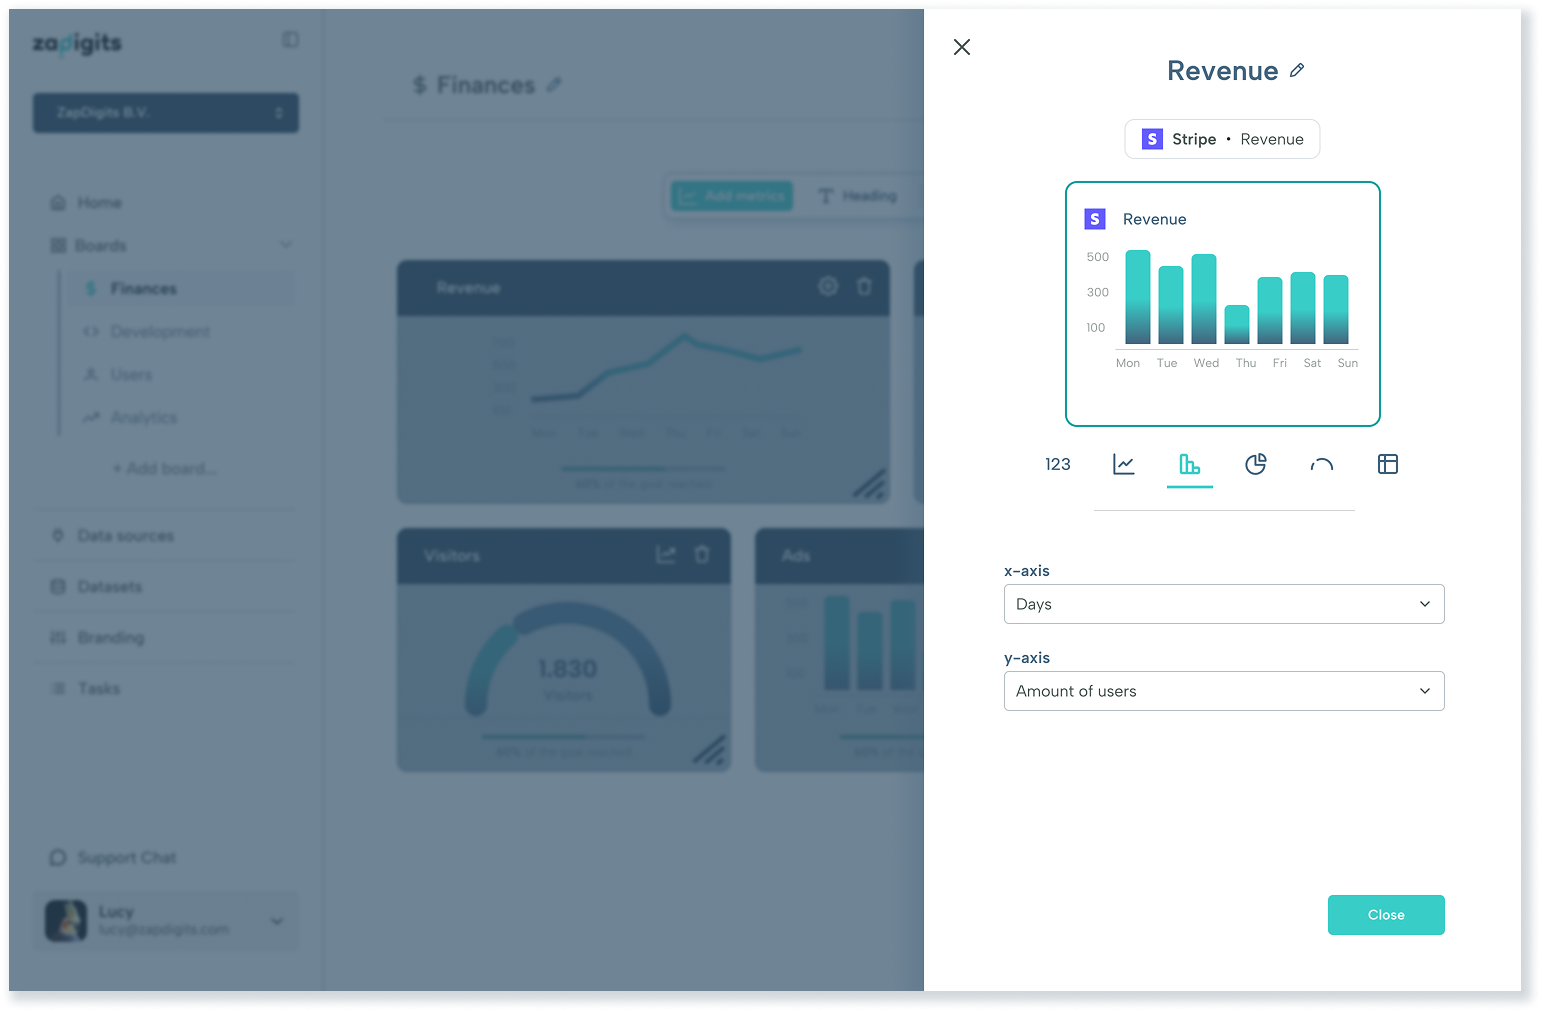This screenshot has width=1542, height=1012.
Task: Expand the ZapDigits B.V. workspace selector
Action: click(166, 113)
